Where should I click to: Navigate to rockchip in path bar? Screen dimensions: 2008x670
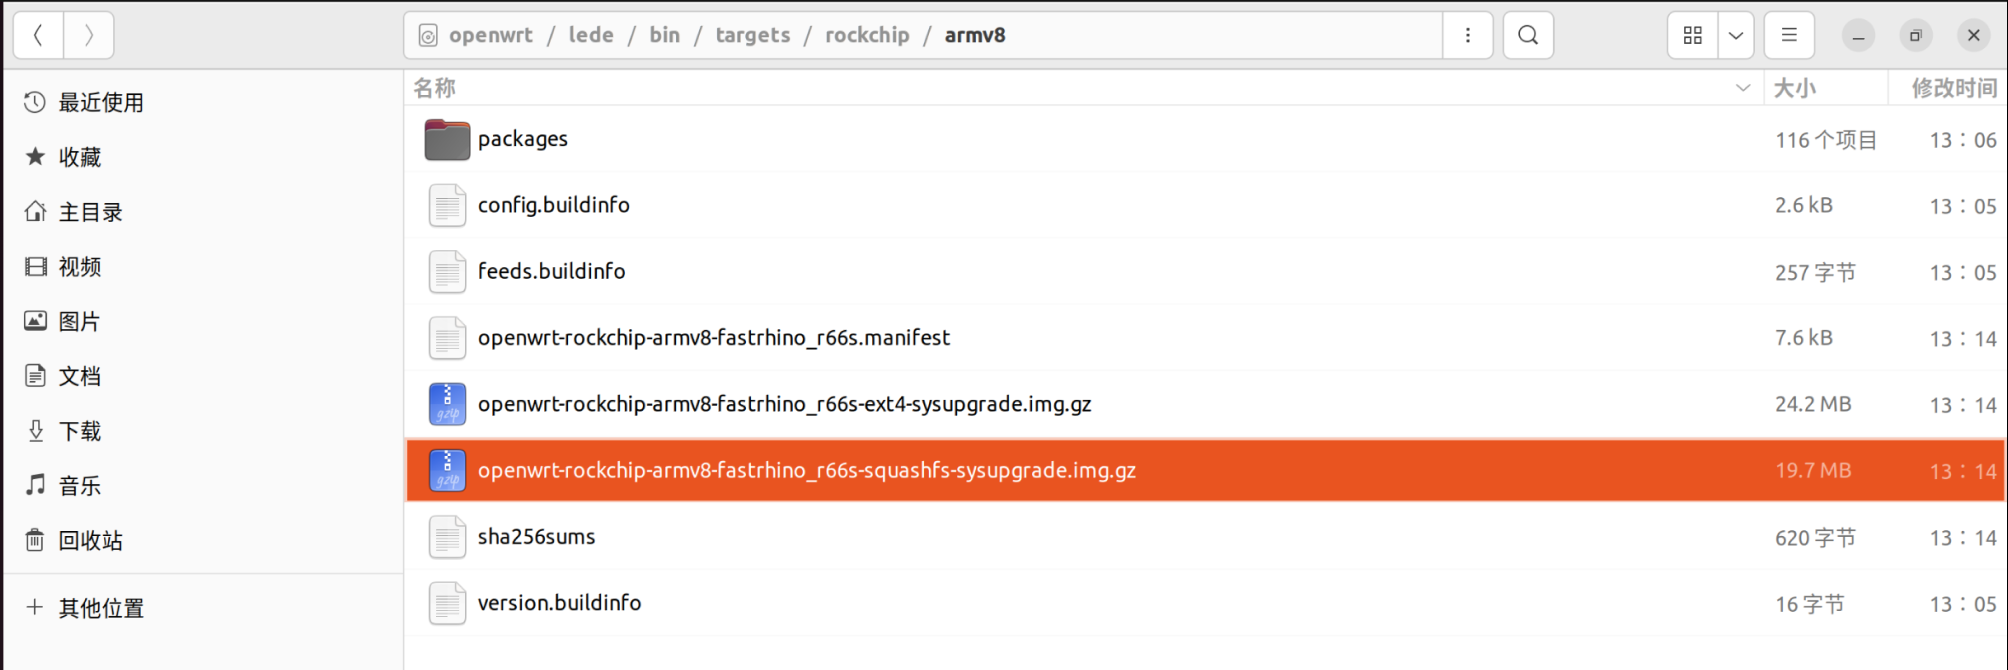click(x=867, y=35)
